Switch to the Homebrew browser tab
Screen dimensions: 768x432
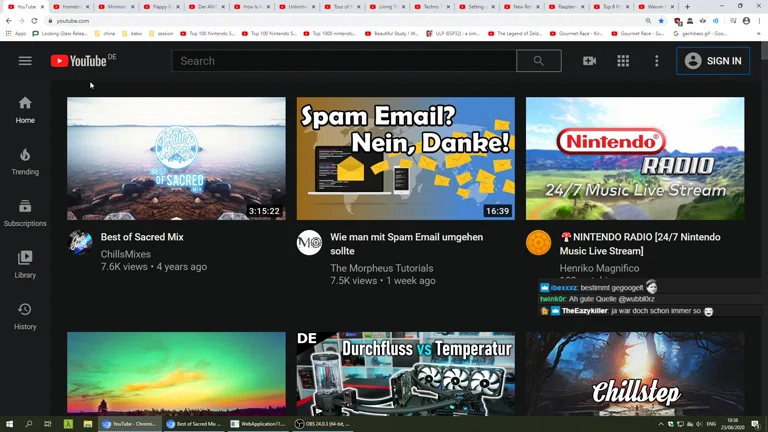72,7
